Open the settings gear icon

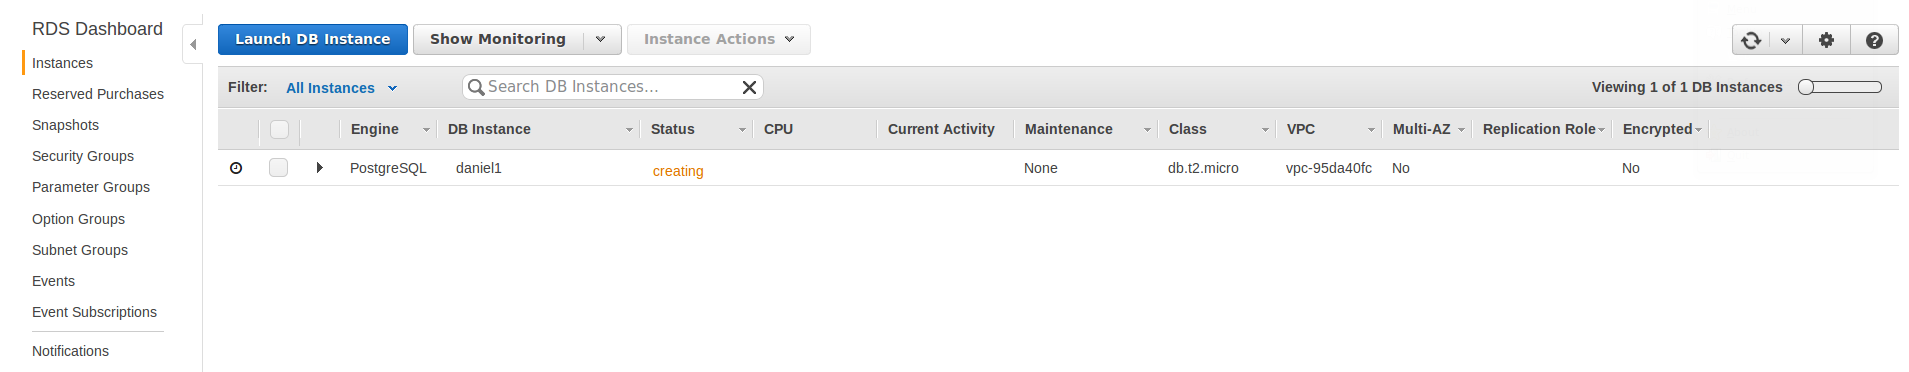pyautogui.click(x=1826, y=40)
